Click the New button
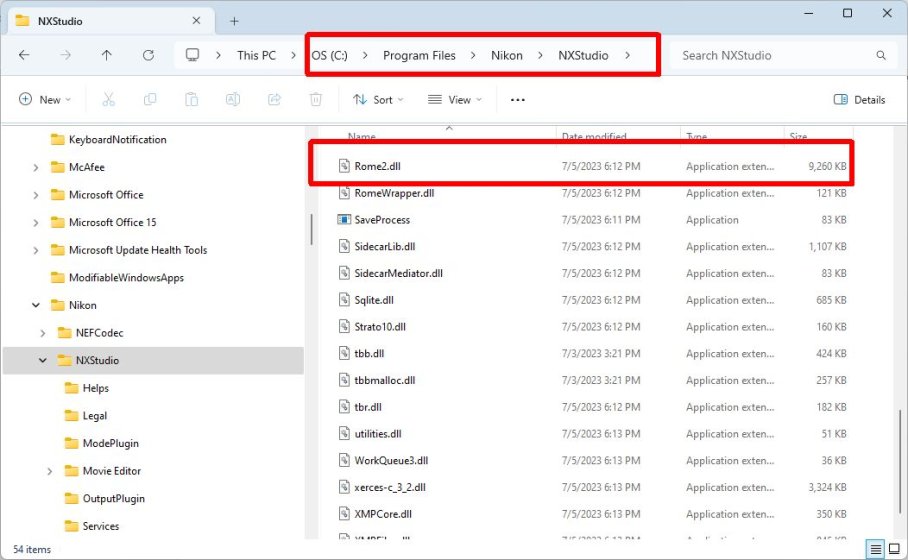Viewport: 908px width, 560px height. click(45, 100)
